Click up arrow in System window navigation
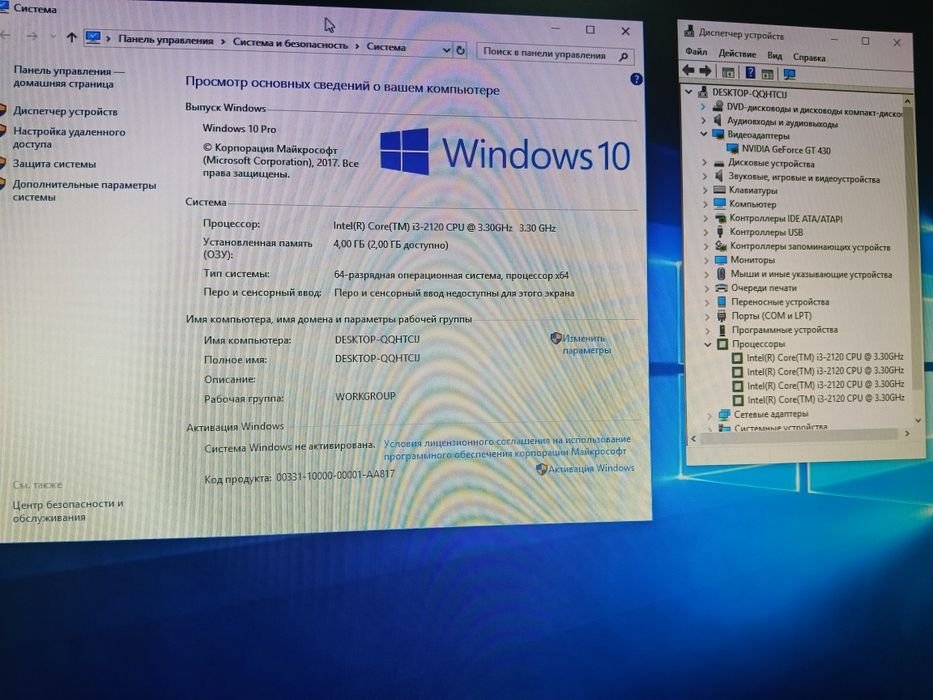The height and width of the screenshot is (700, 933). (x=71, y=38)
